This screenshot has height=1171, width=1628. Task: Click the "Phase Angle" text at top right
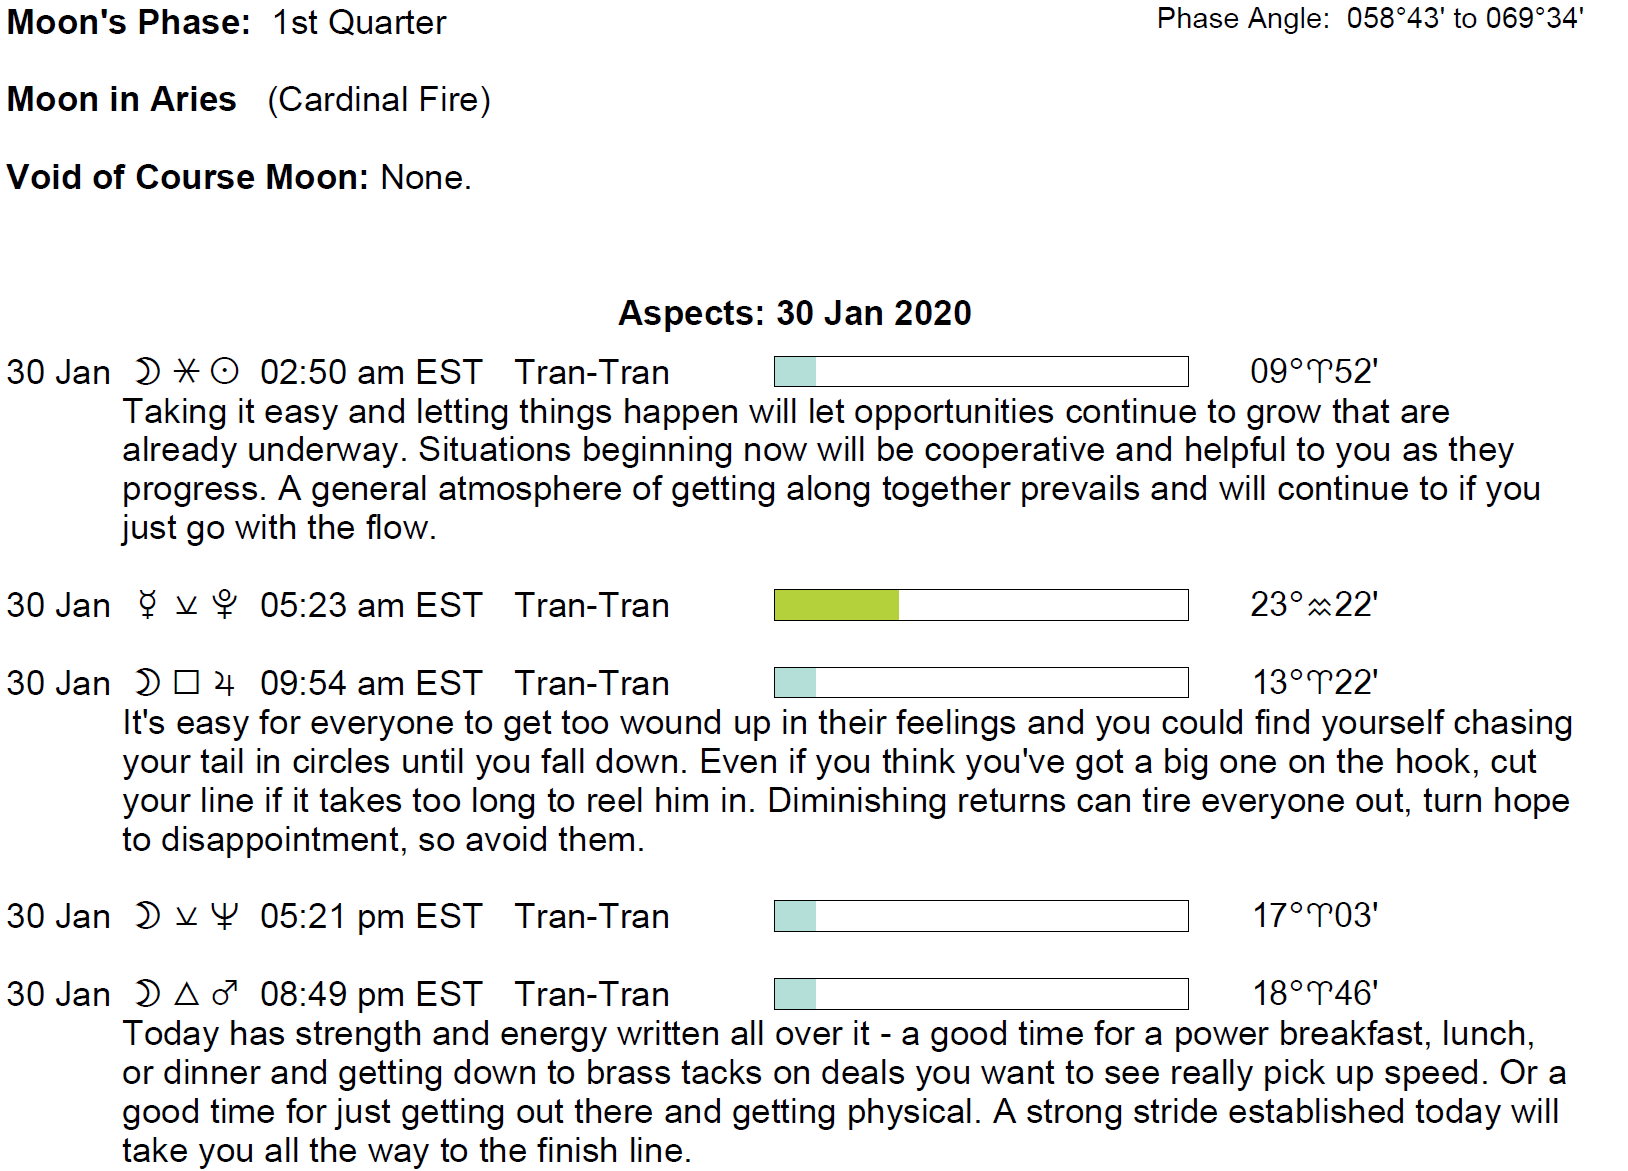tap(1243, 19)
